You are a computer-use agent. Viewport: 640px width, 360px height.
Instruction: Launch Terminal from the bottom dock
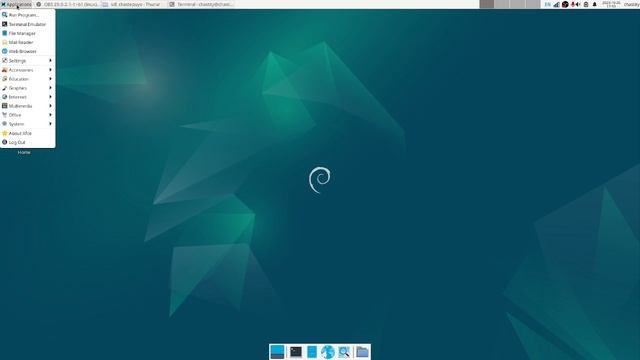click(x=296, y=352)
